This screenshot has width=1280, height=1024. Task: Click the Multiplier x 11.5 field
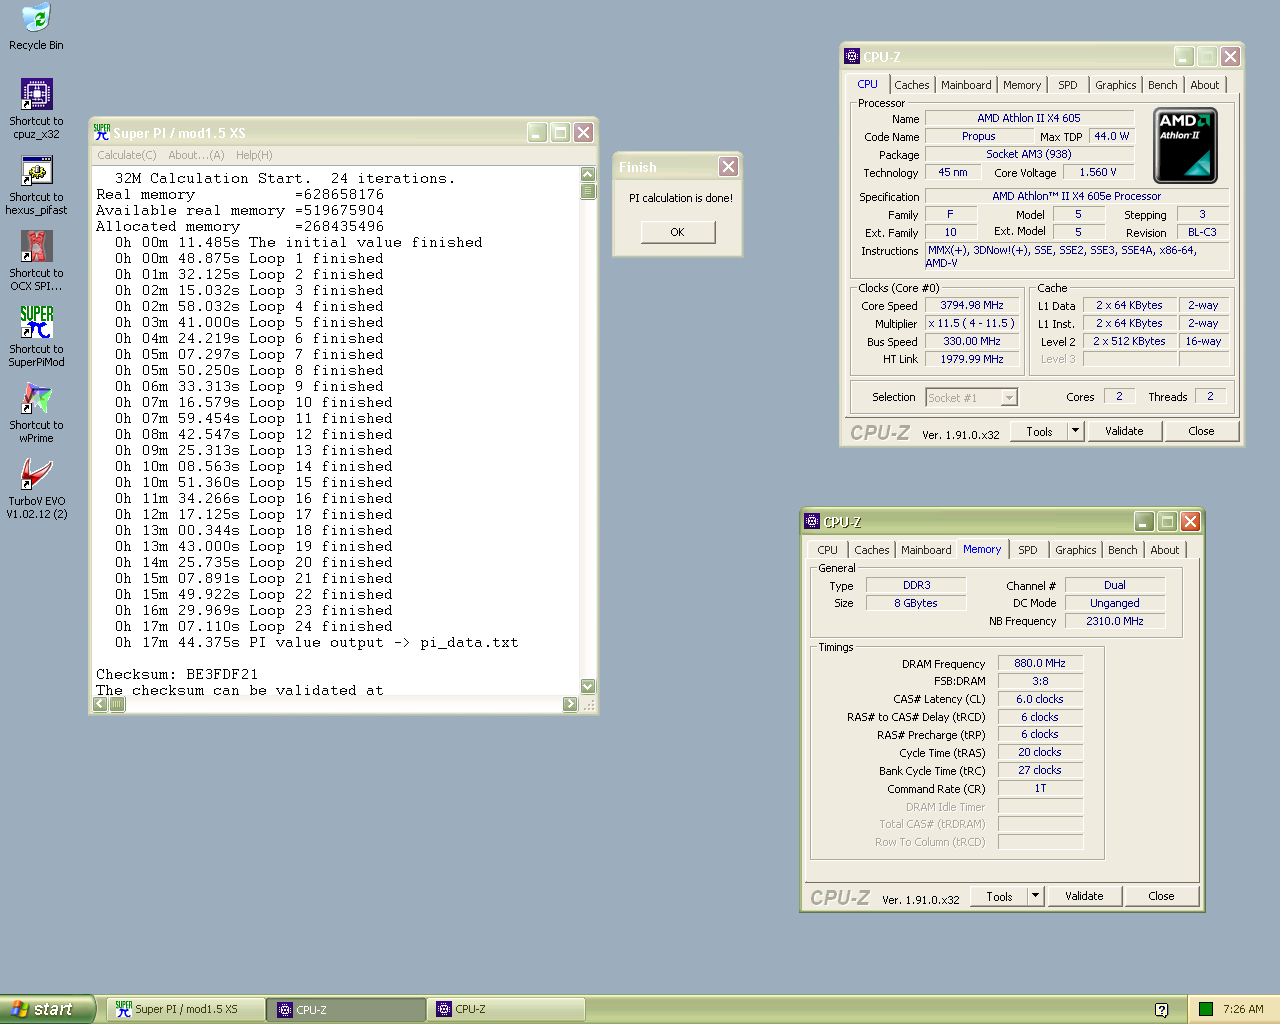(972, 323)
